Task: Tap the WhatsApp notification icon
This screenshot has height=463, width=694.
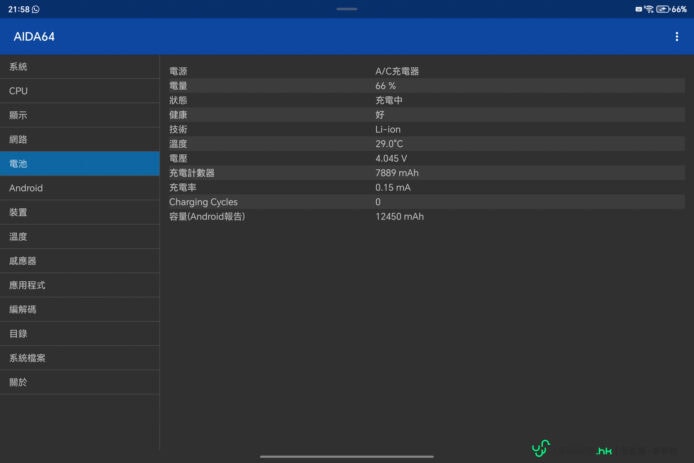Action: pos(36,9)
